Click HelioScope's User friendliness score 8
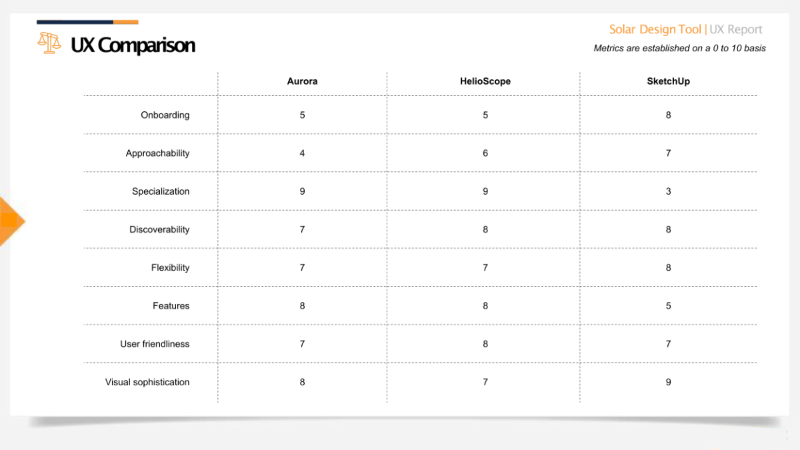 485,344
